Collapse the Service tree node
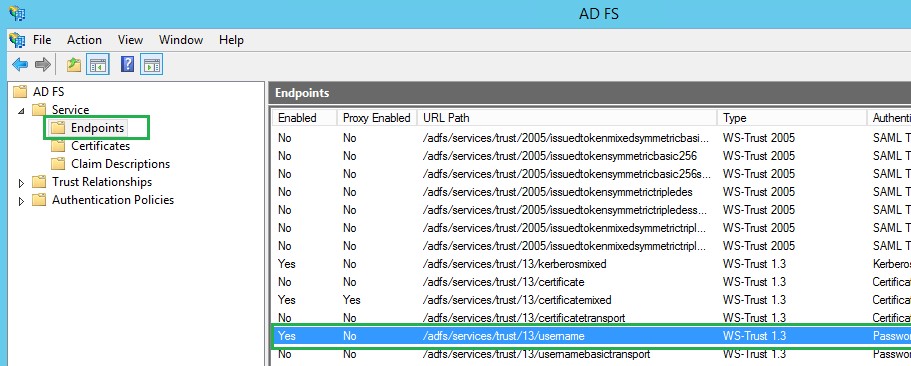Viewport: 911px width, 366px height. tap(21, 110)
